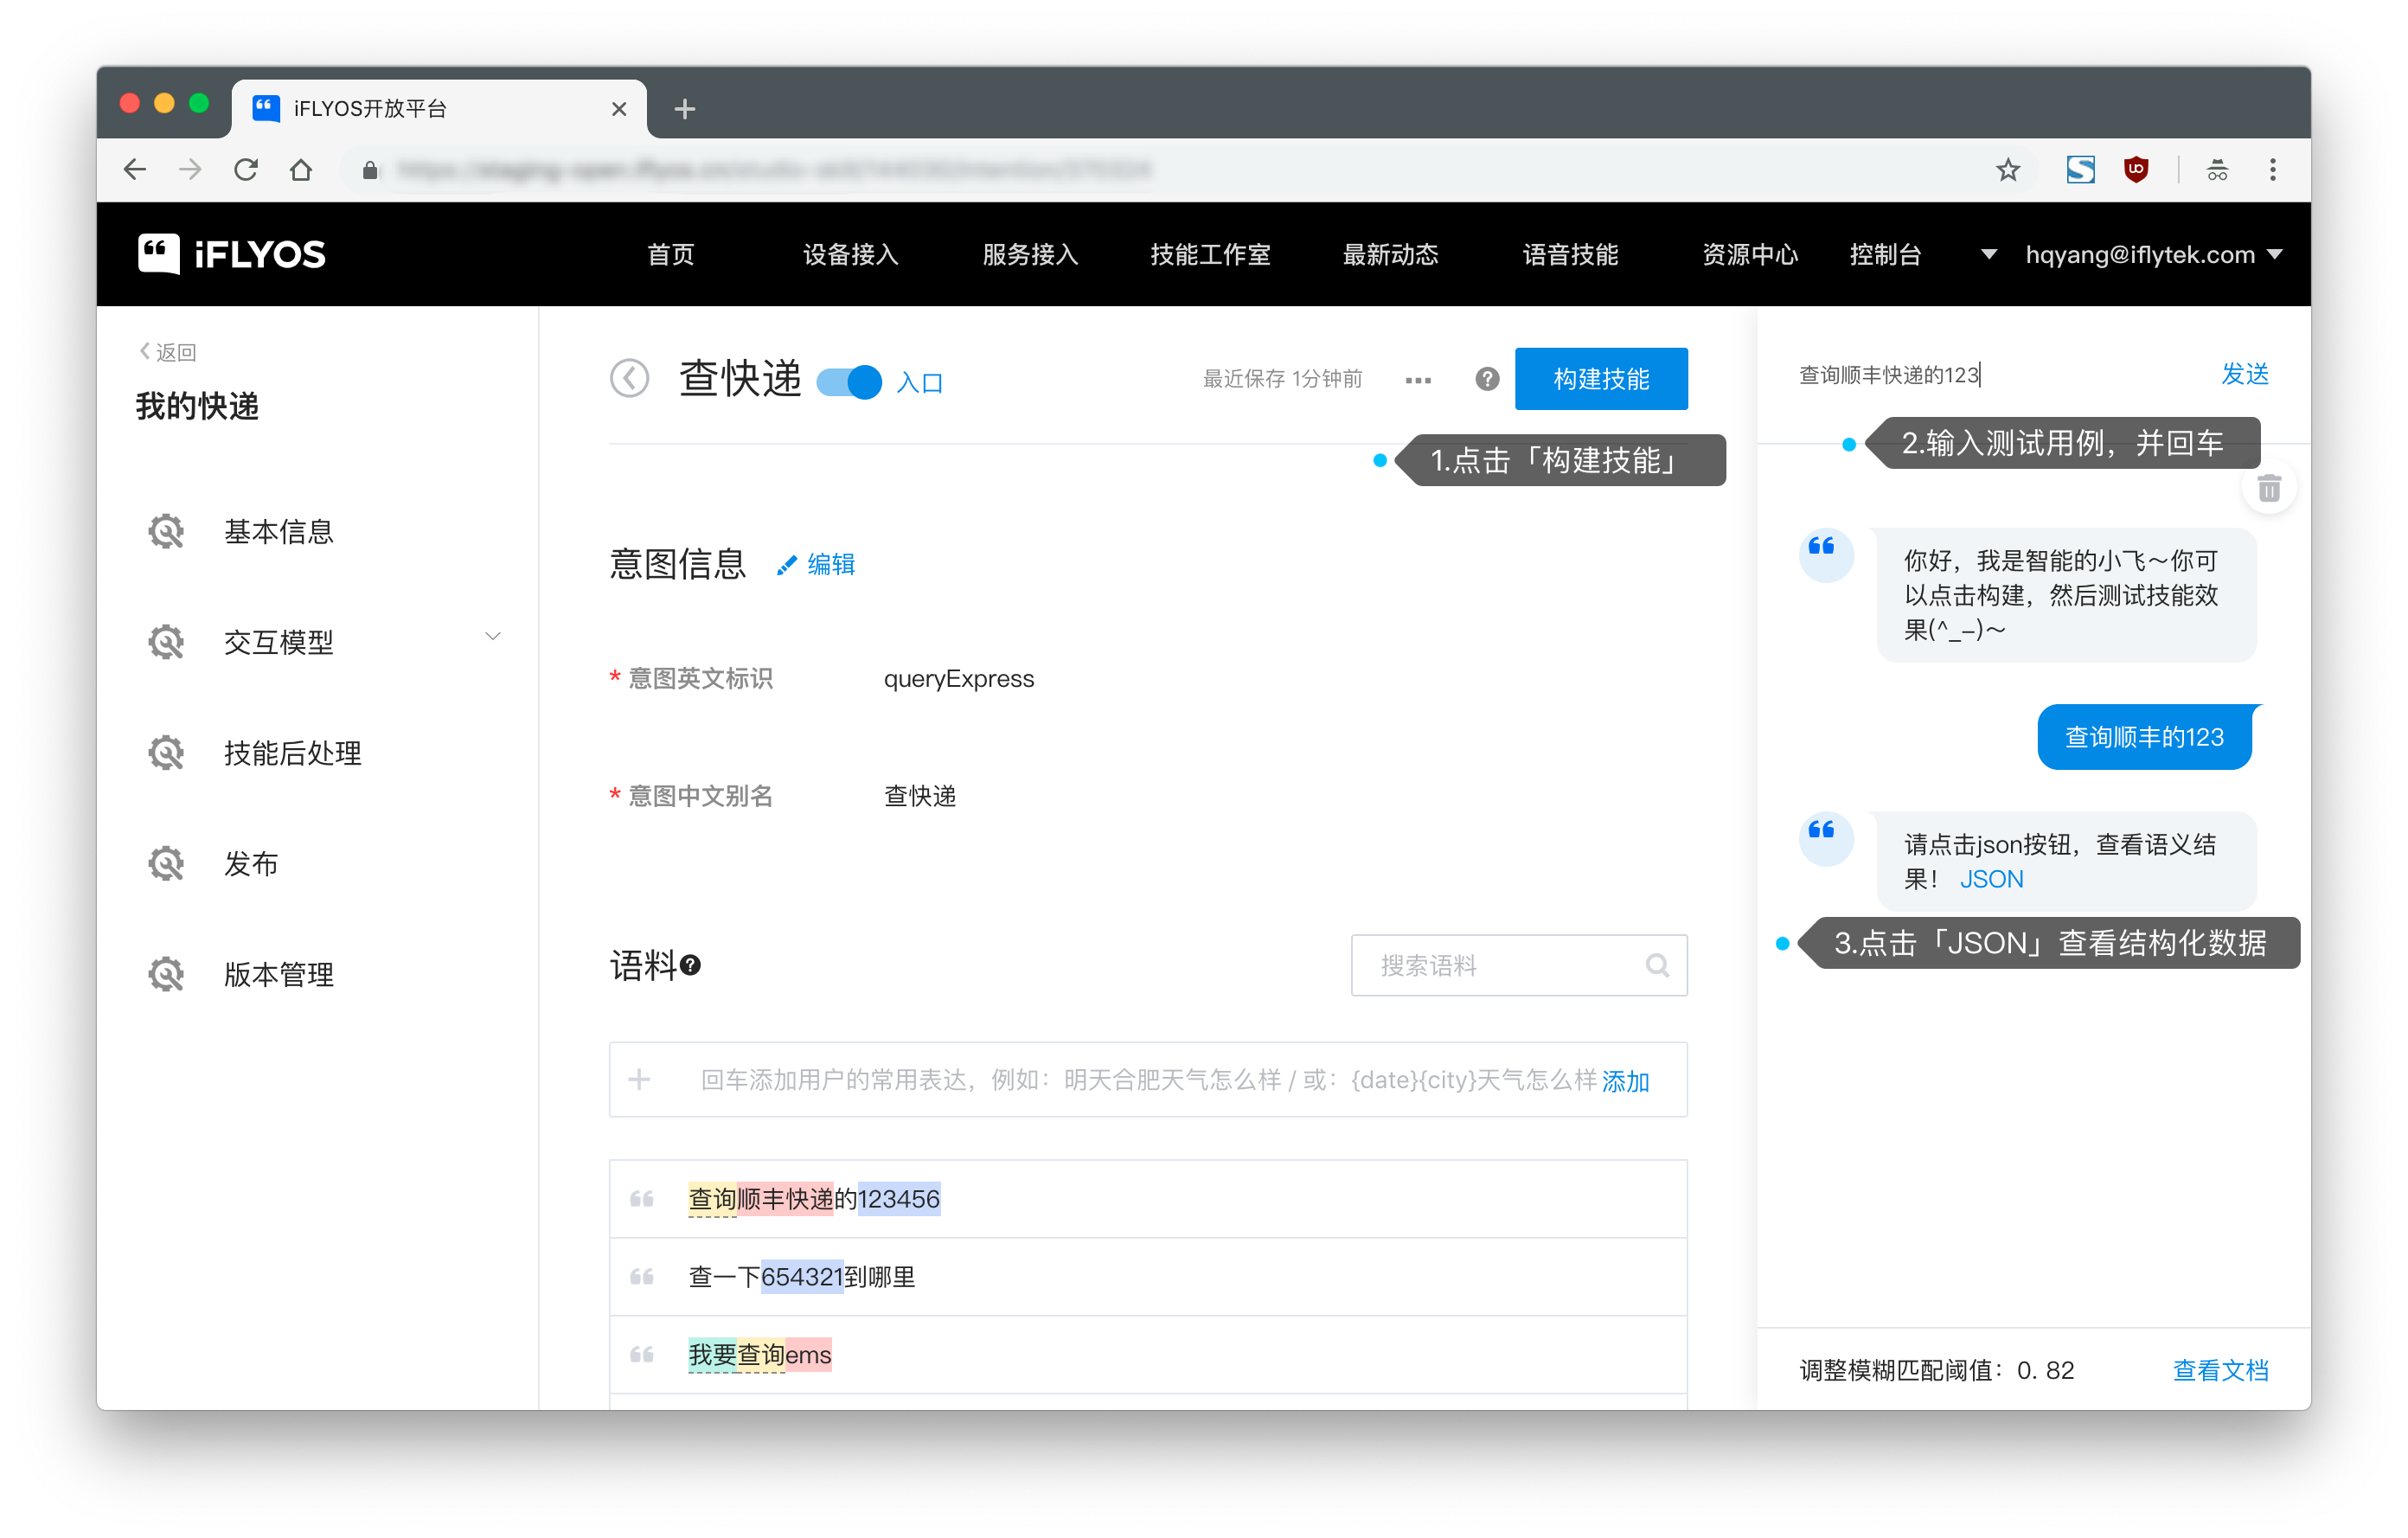
Task: Select 技能后处理 in the sidebar
Action: 293,753
